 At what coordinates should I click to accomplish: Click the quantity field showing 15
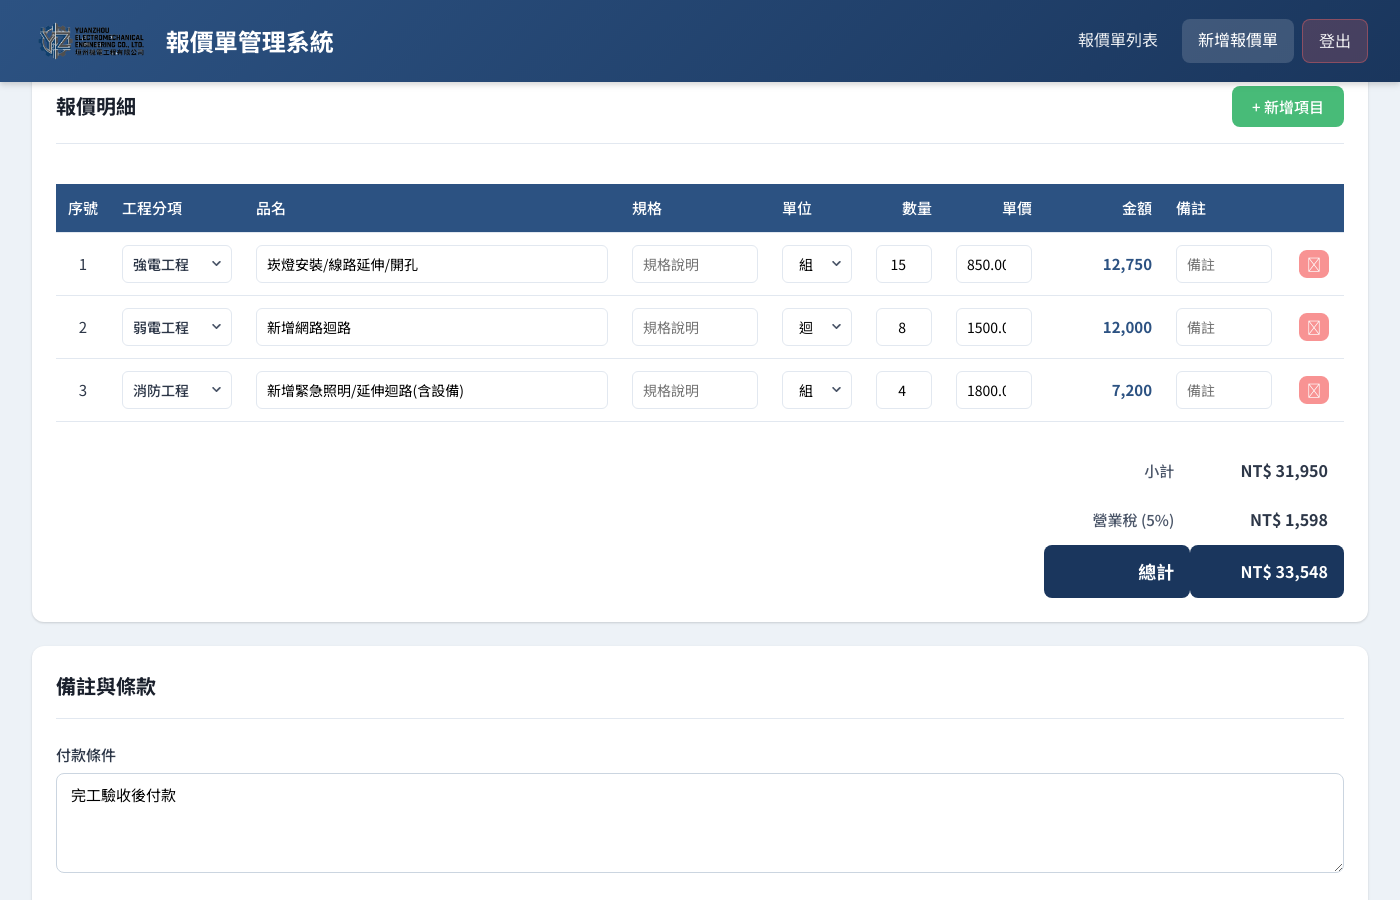[904, 264]
